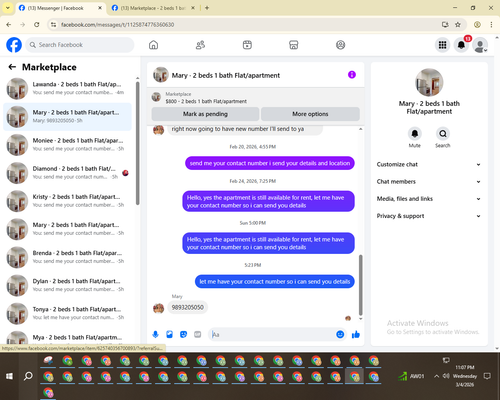Expand Media, files and links section
This screenshot has width=500, height=400.
(429, 199)
